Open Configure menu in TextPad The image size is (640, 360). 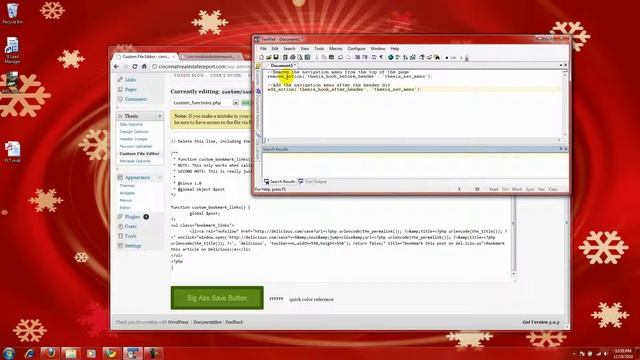coord(356,49)
